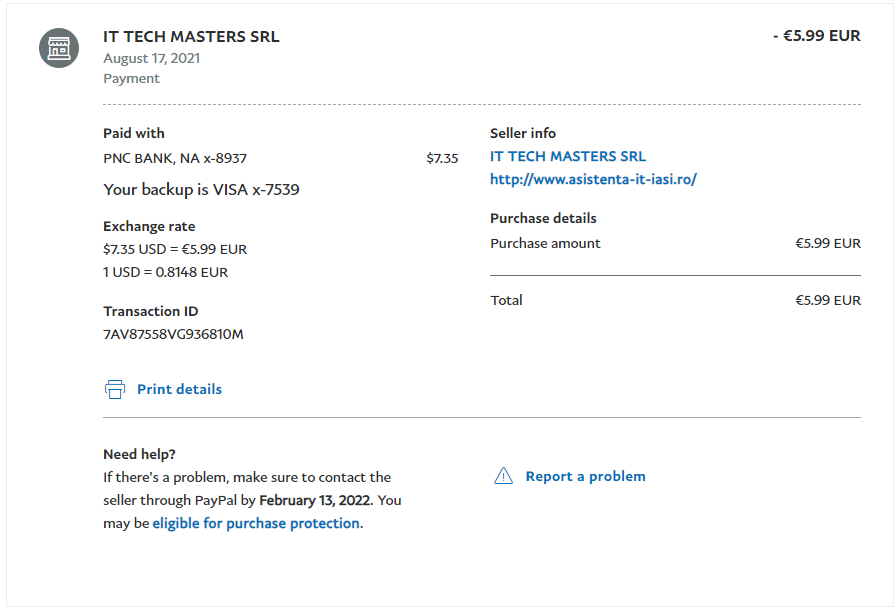This screenshot has width=896, height=610.
Task: Click the $7.35 paid amount
Action: pyautogui.click(x=442, y=158)
